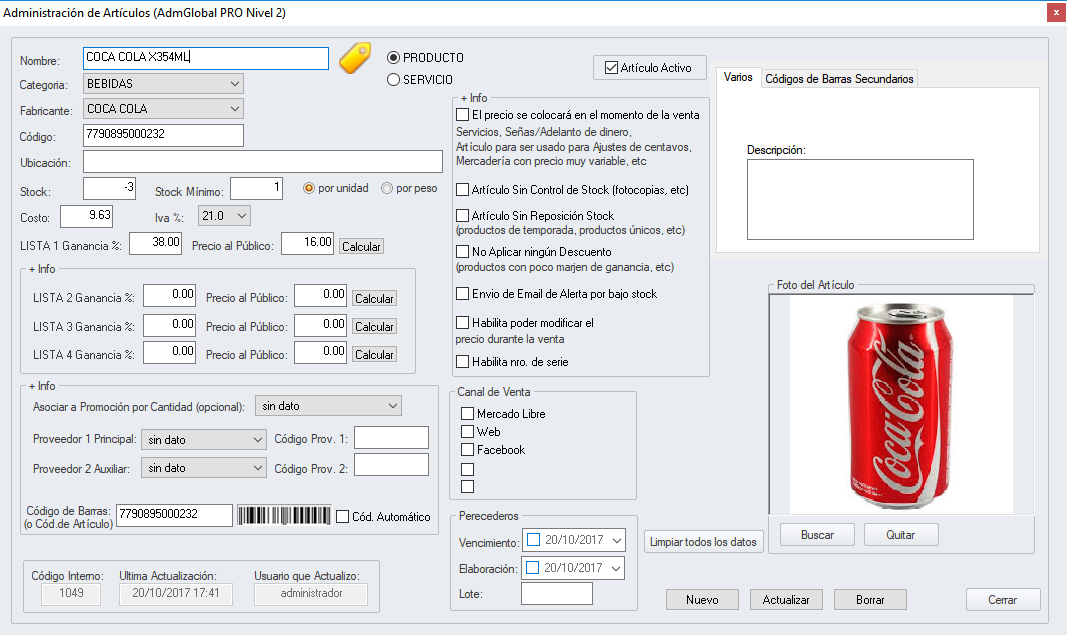Click the LISTA 1 Precio al Público field
The height and width of the screenshot is (635, 1067).
click(308, 244)
